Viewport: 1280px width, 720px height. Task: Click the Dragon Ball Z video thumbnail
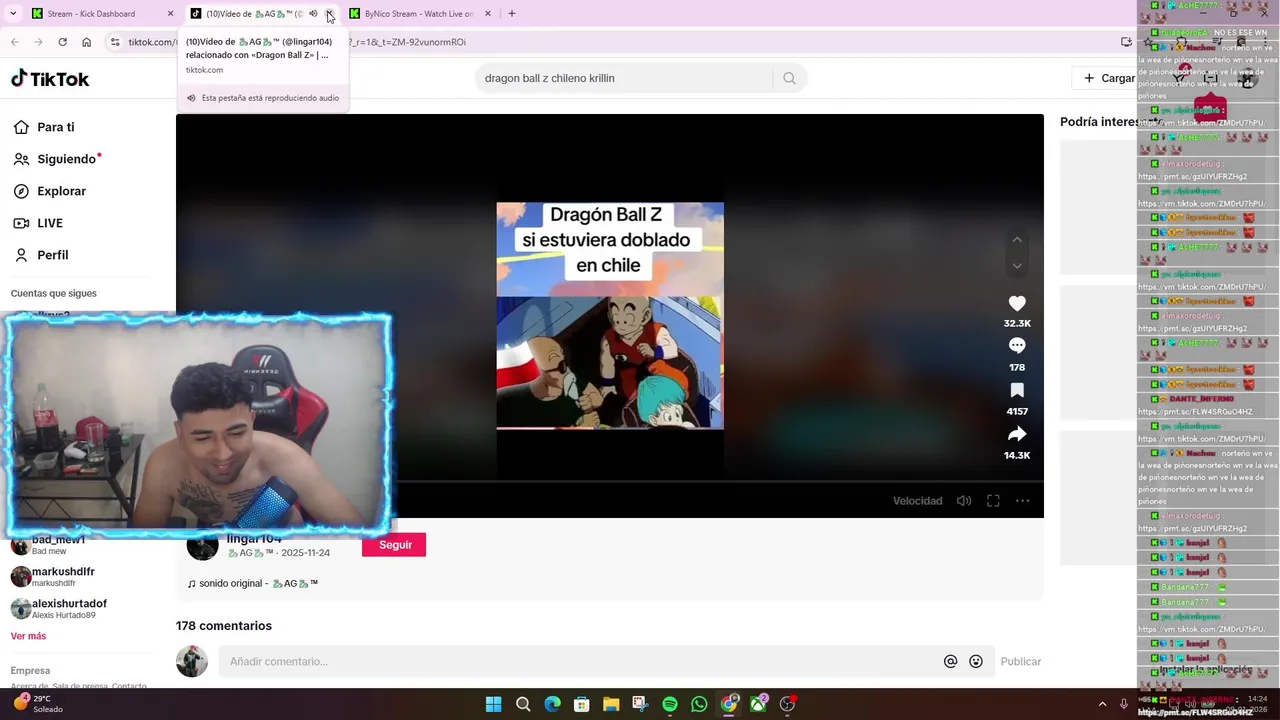[610, 316]
